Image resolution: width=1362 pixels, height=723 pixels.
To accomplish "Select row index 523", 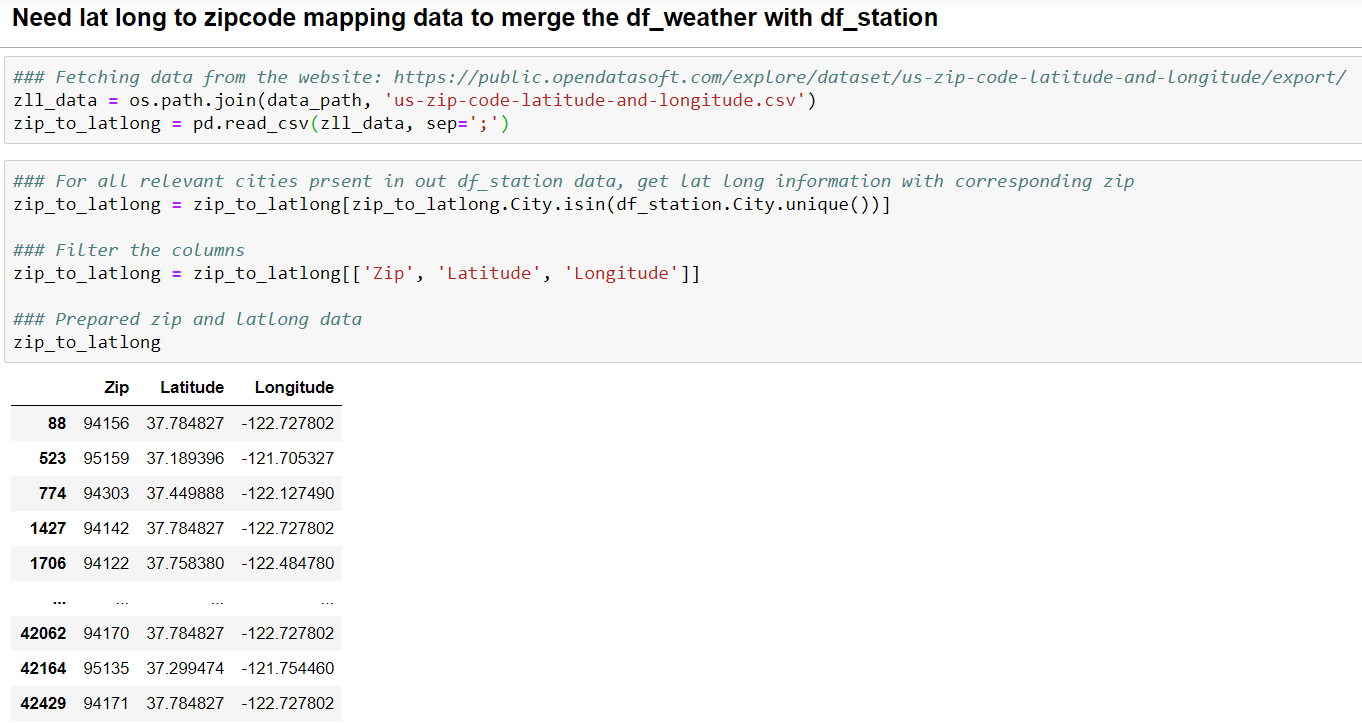I will click(52, 458).
